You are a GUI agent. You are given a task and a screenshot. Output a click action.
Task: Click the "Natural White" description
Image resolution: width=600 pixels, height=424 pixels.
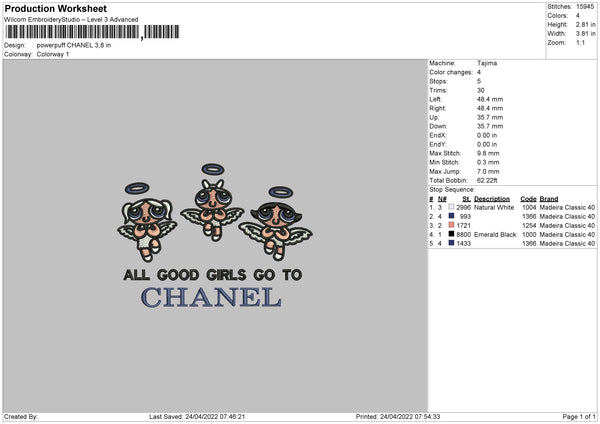(494, 207)
